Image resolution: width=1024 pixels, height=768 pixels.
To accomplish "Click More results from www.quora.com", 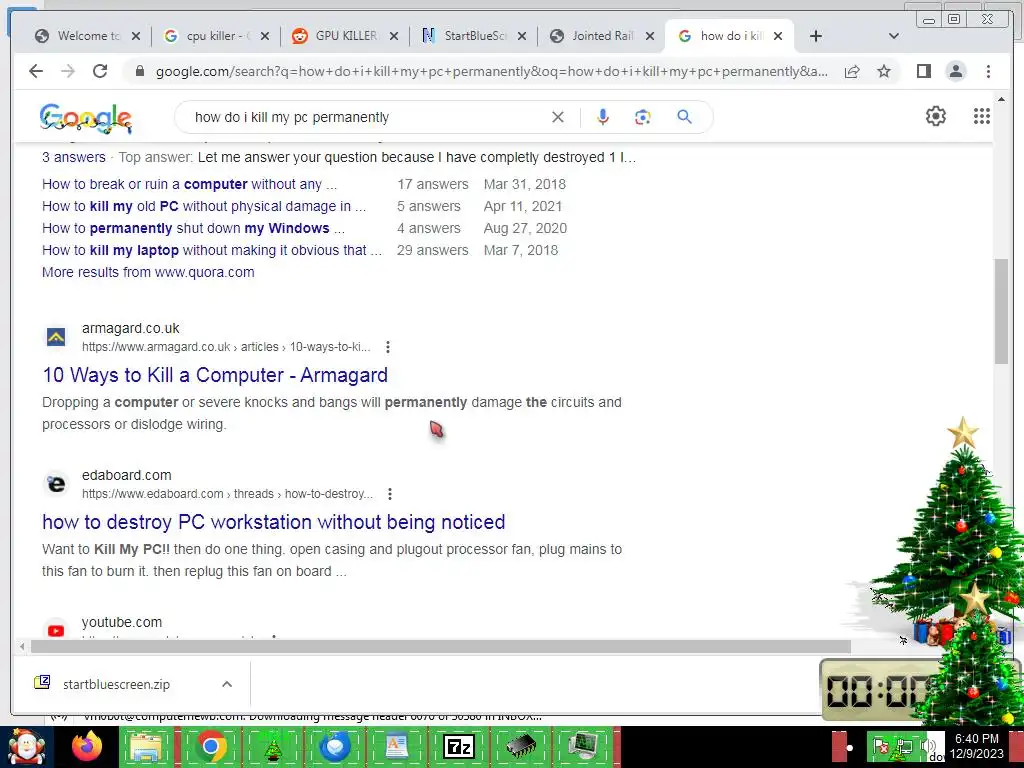I will 148,272.
